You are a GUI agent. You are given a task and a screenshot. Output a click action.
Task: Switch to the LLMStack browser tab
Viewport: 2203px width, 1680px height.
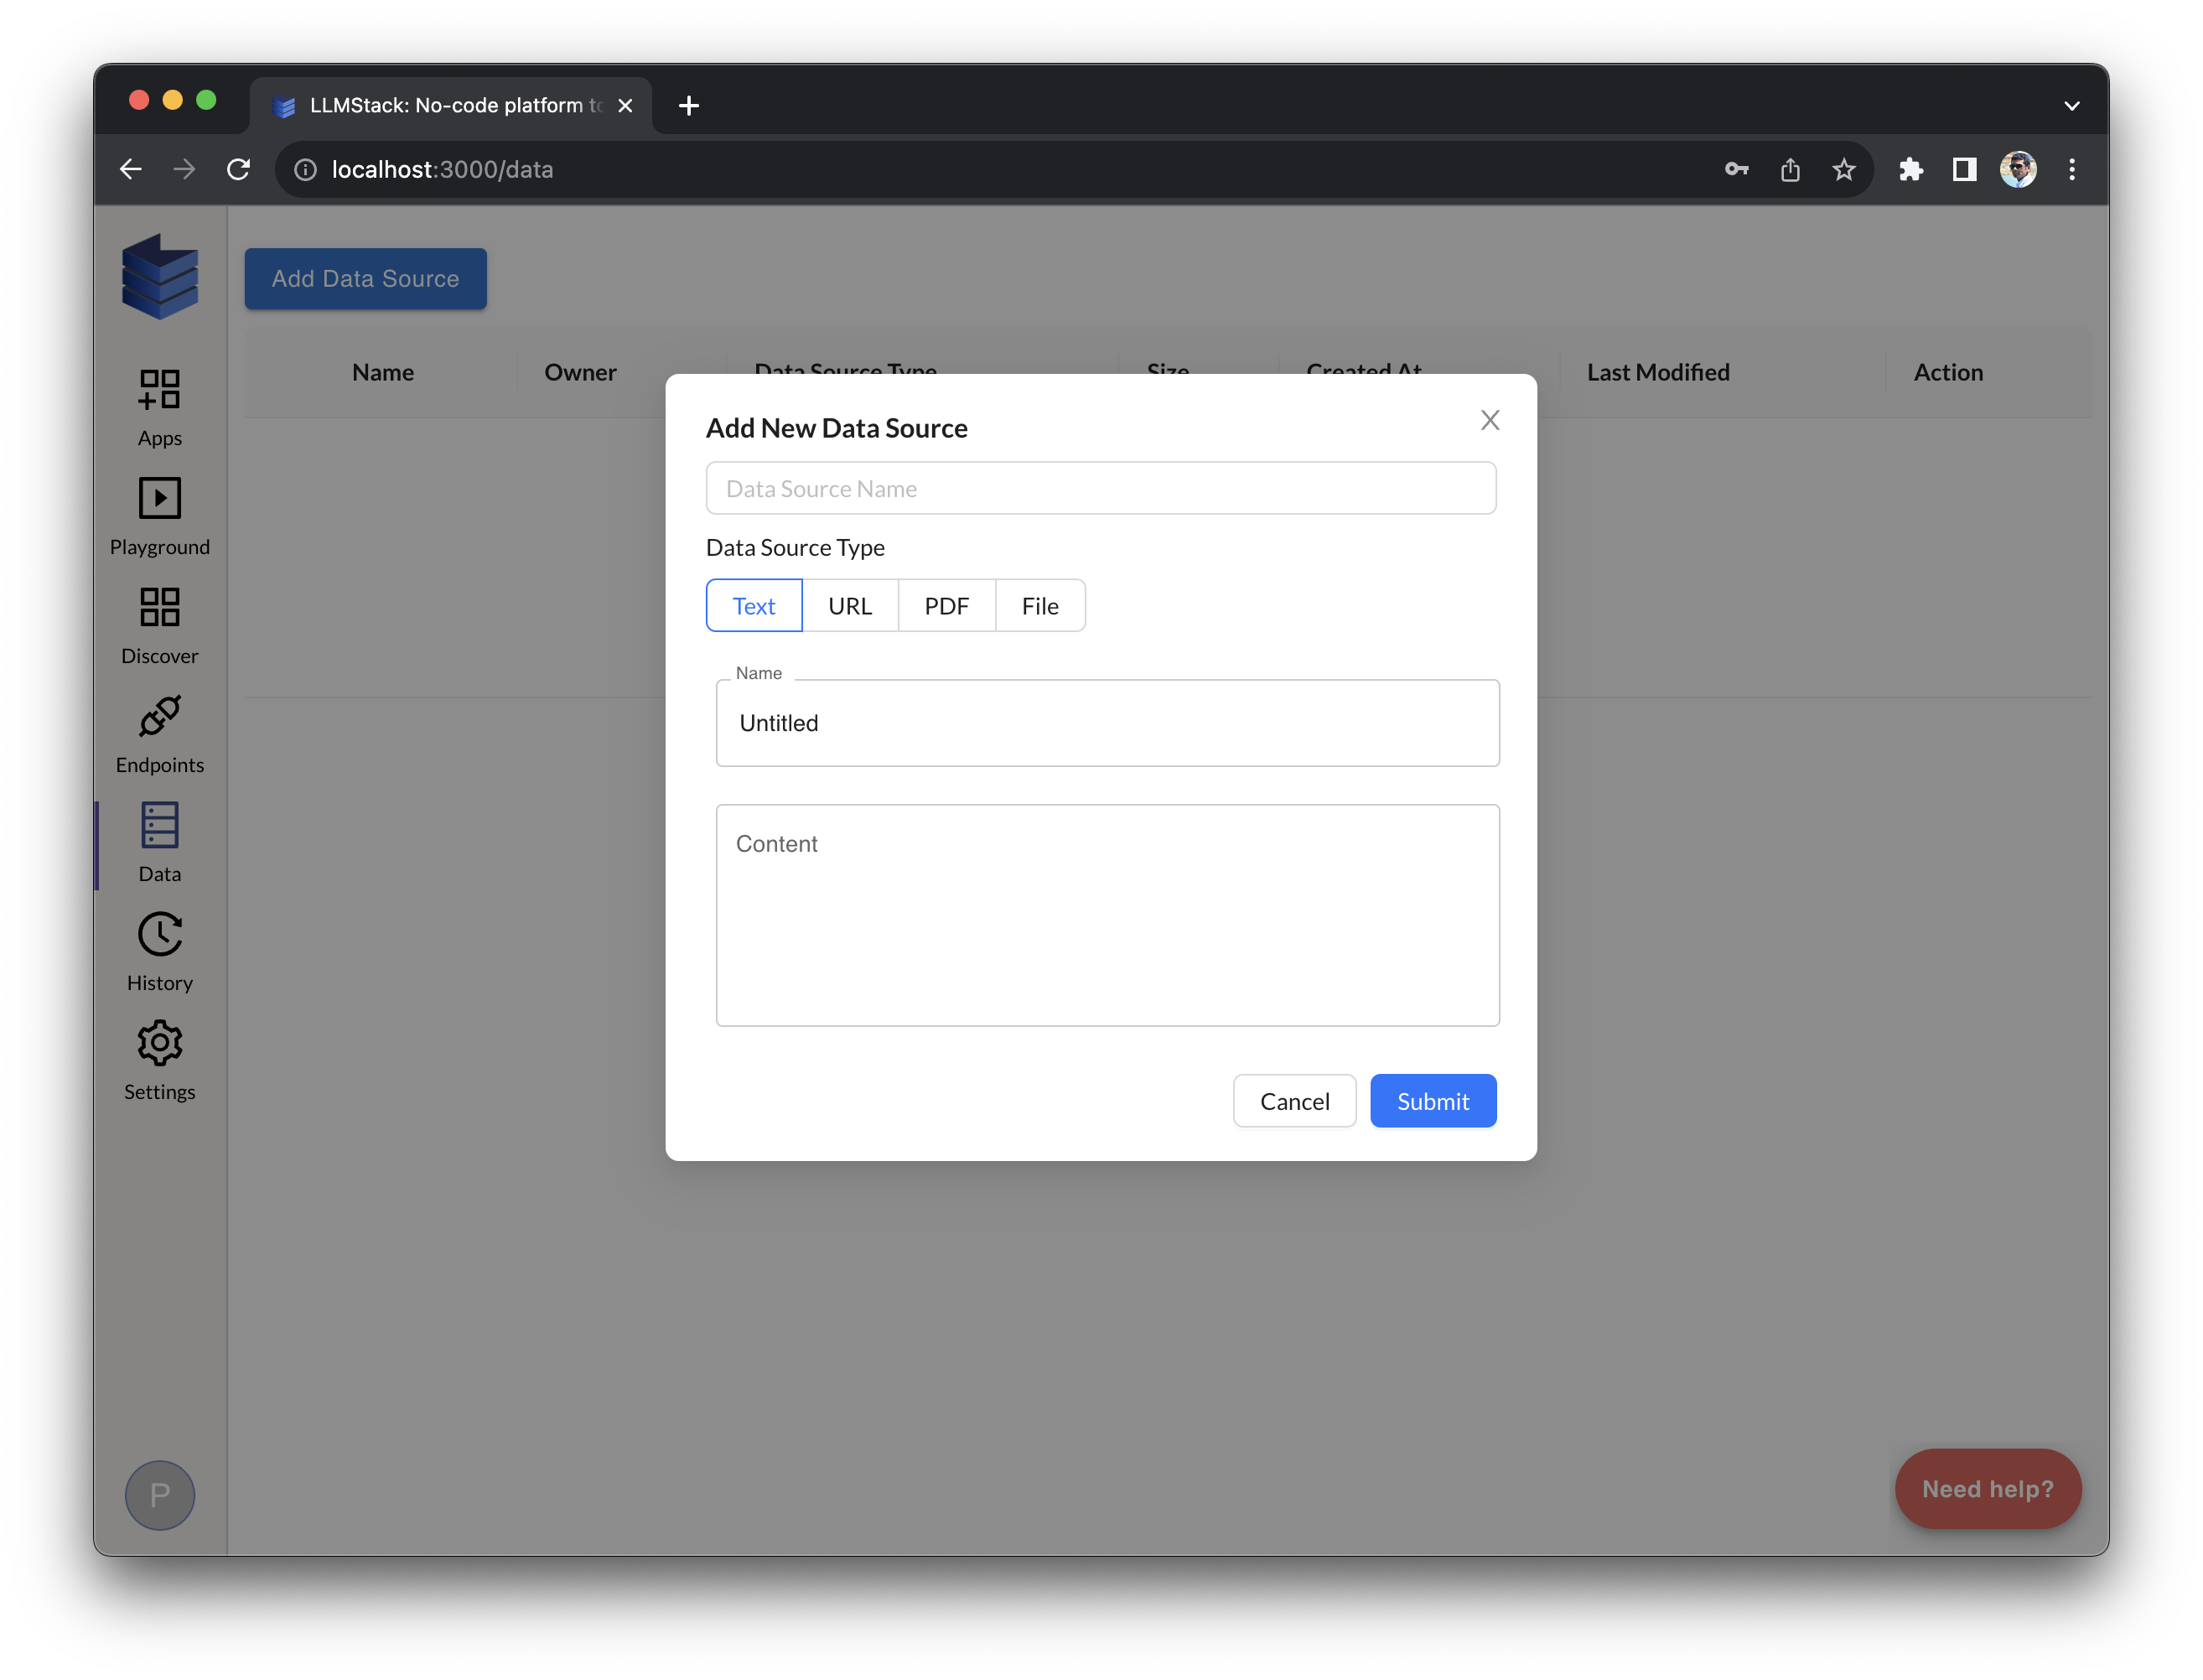tap(440, 105)
